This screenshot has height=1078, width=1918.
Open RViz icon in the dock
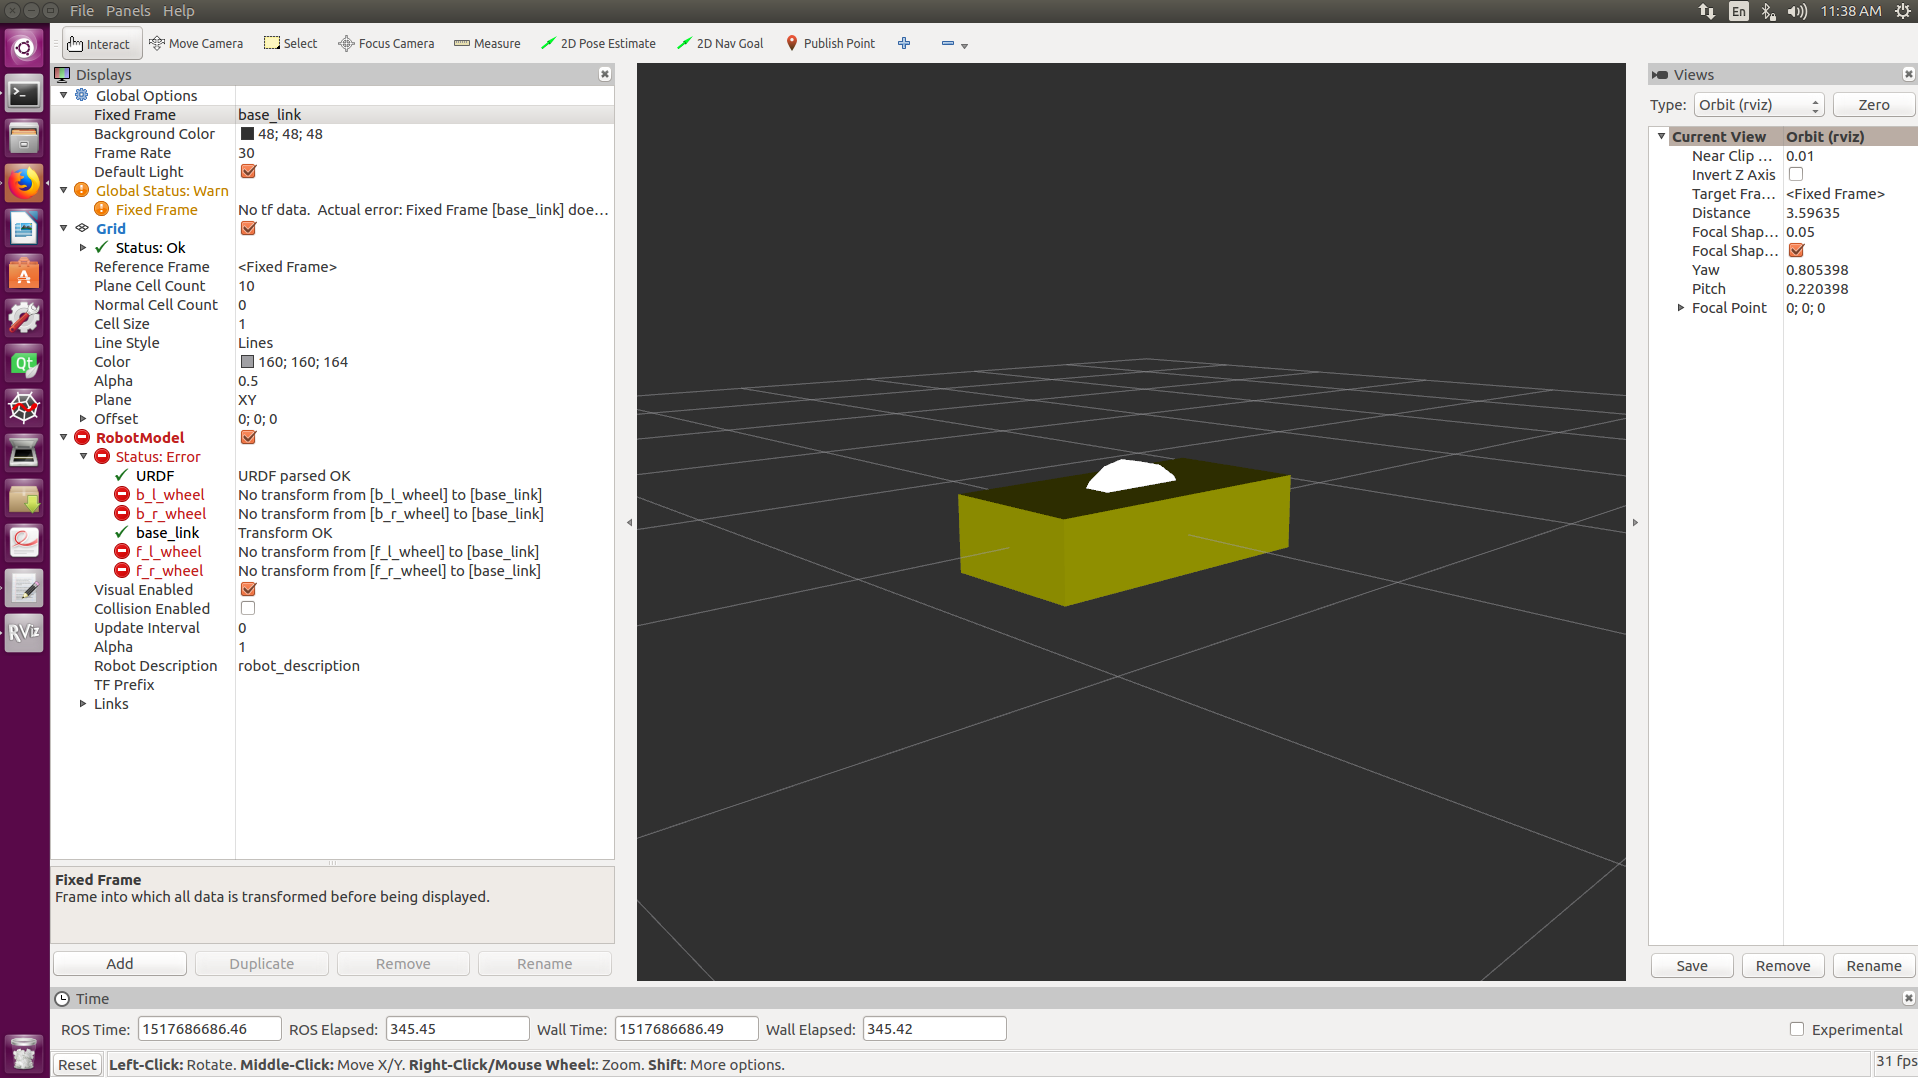(x=24, y=633)
